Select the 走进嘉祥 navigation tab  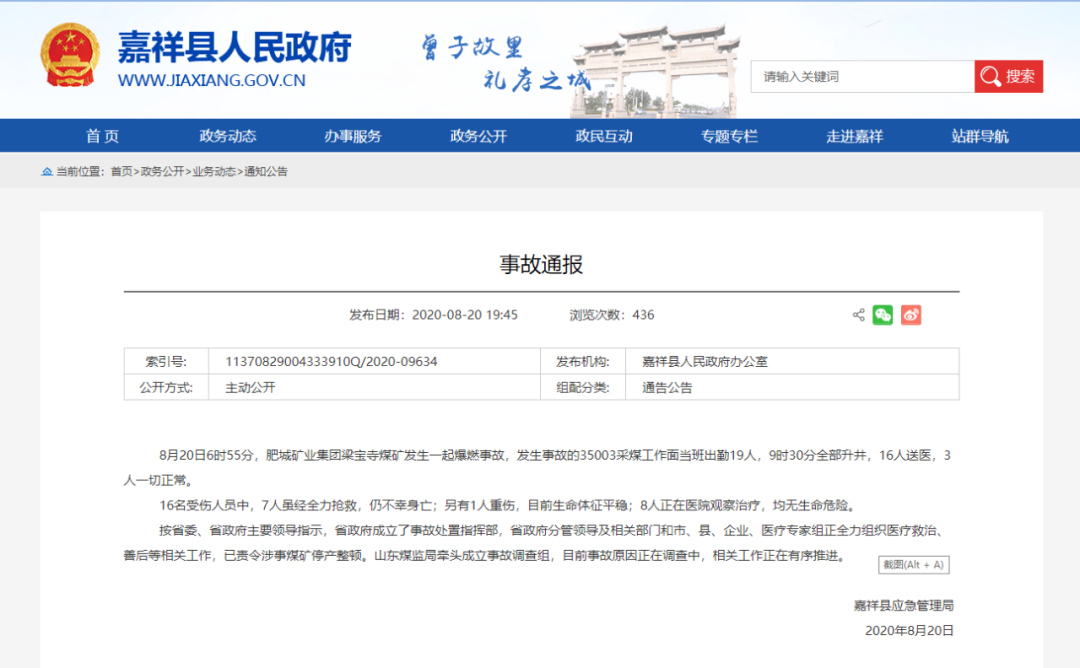coord(854,135)
